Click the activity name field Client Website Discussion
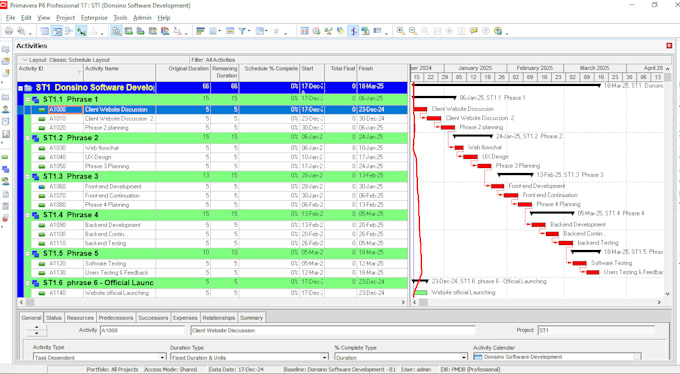Image resolution: width=680 pixels, height=374 pixels. point(332,330)
